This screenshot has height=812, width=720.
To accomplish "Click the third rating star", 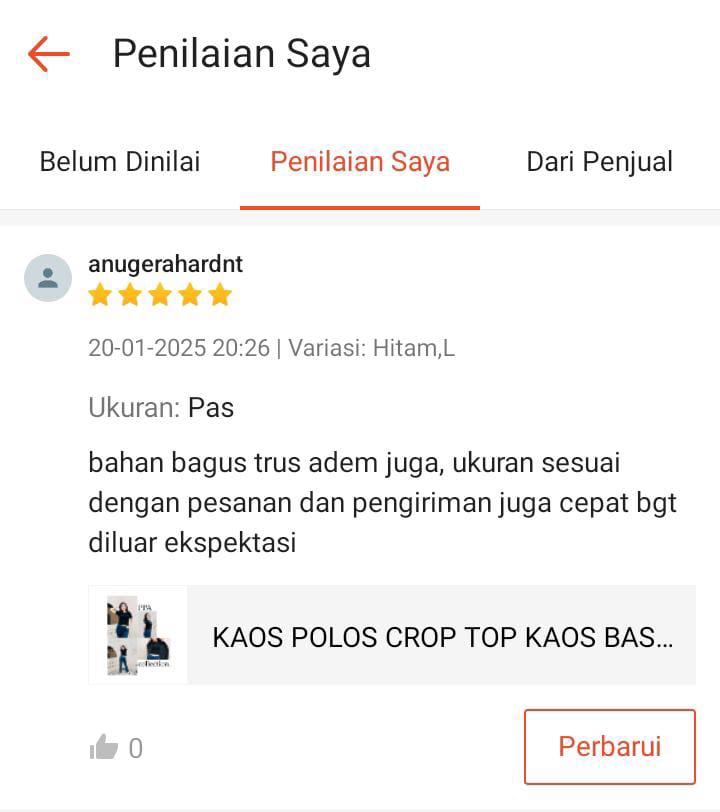I will (160, 295).
